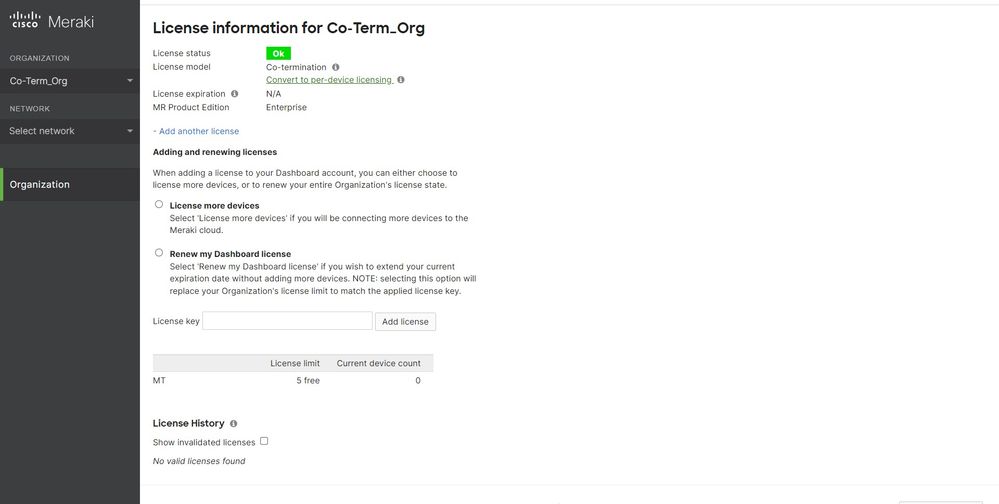Click the Add another license link

point(196,131)
